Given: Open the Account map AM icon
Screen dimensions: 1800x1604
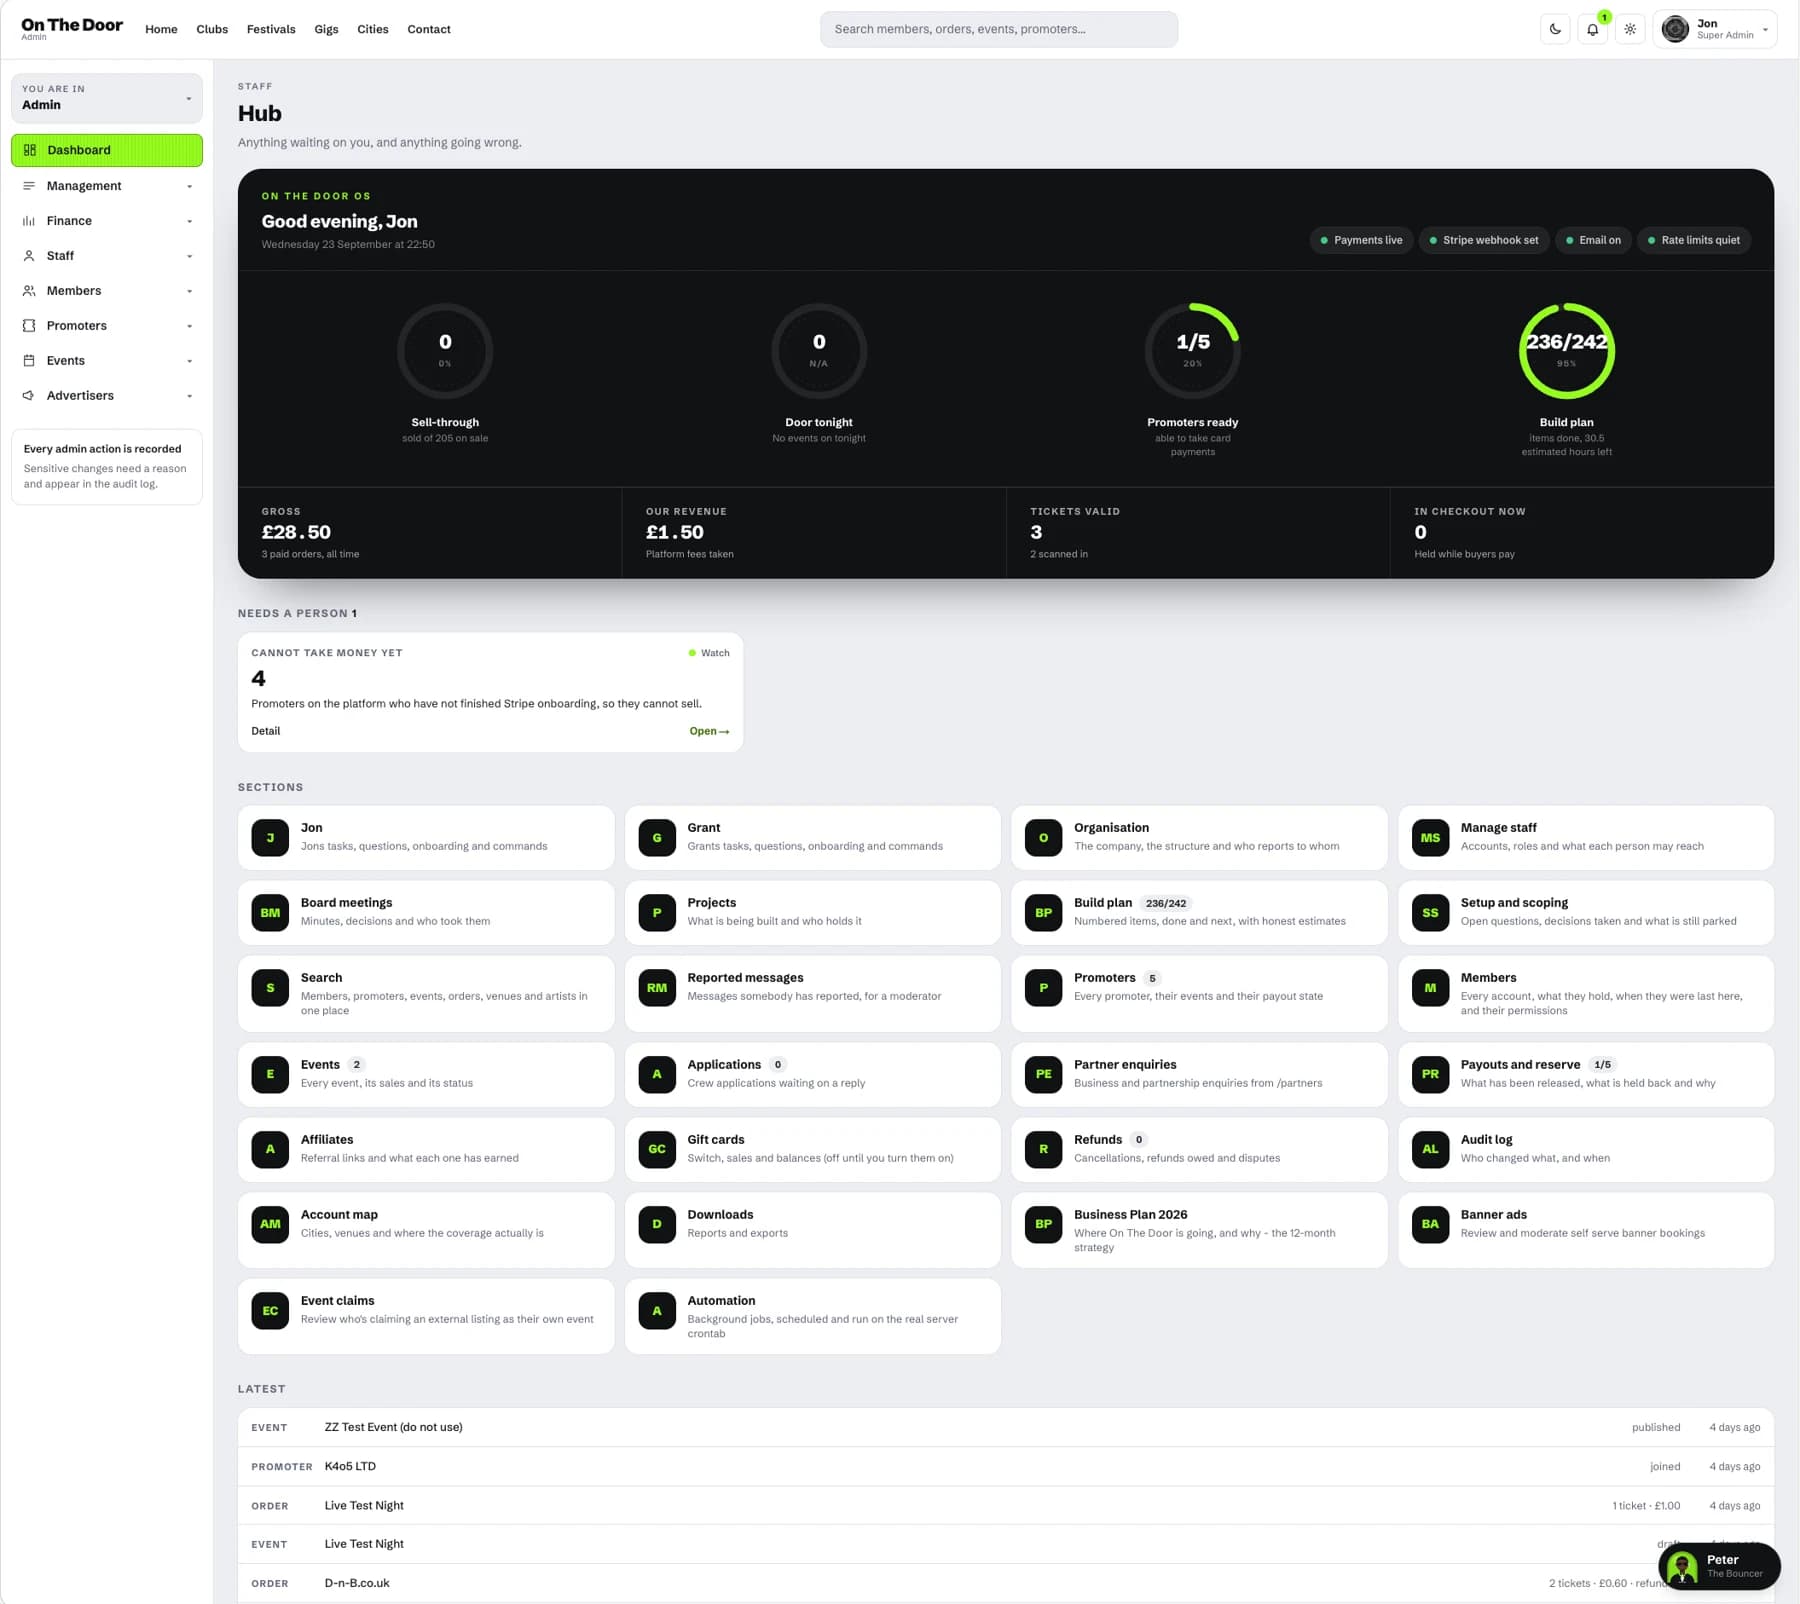Looking at the screenshot, I should coord(270,1224).
